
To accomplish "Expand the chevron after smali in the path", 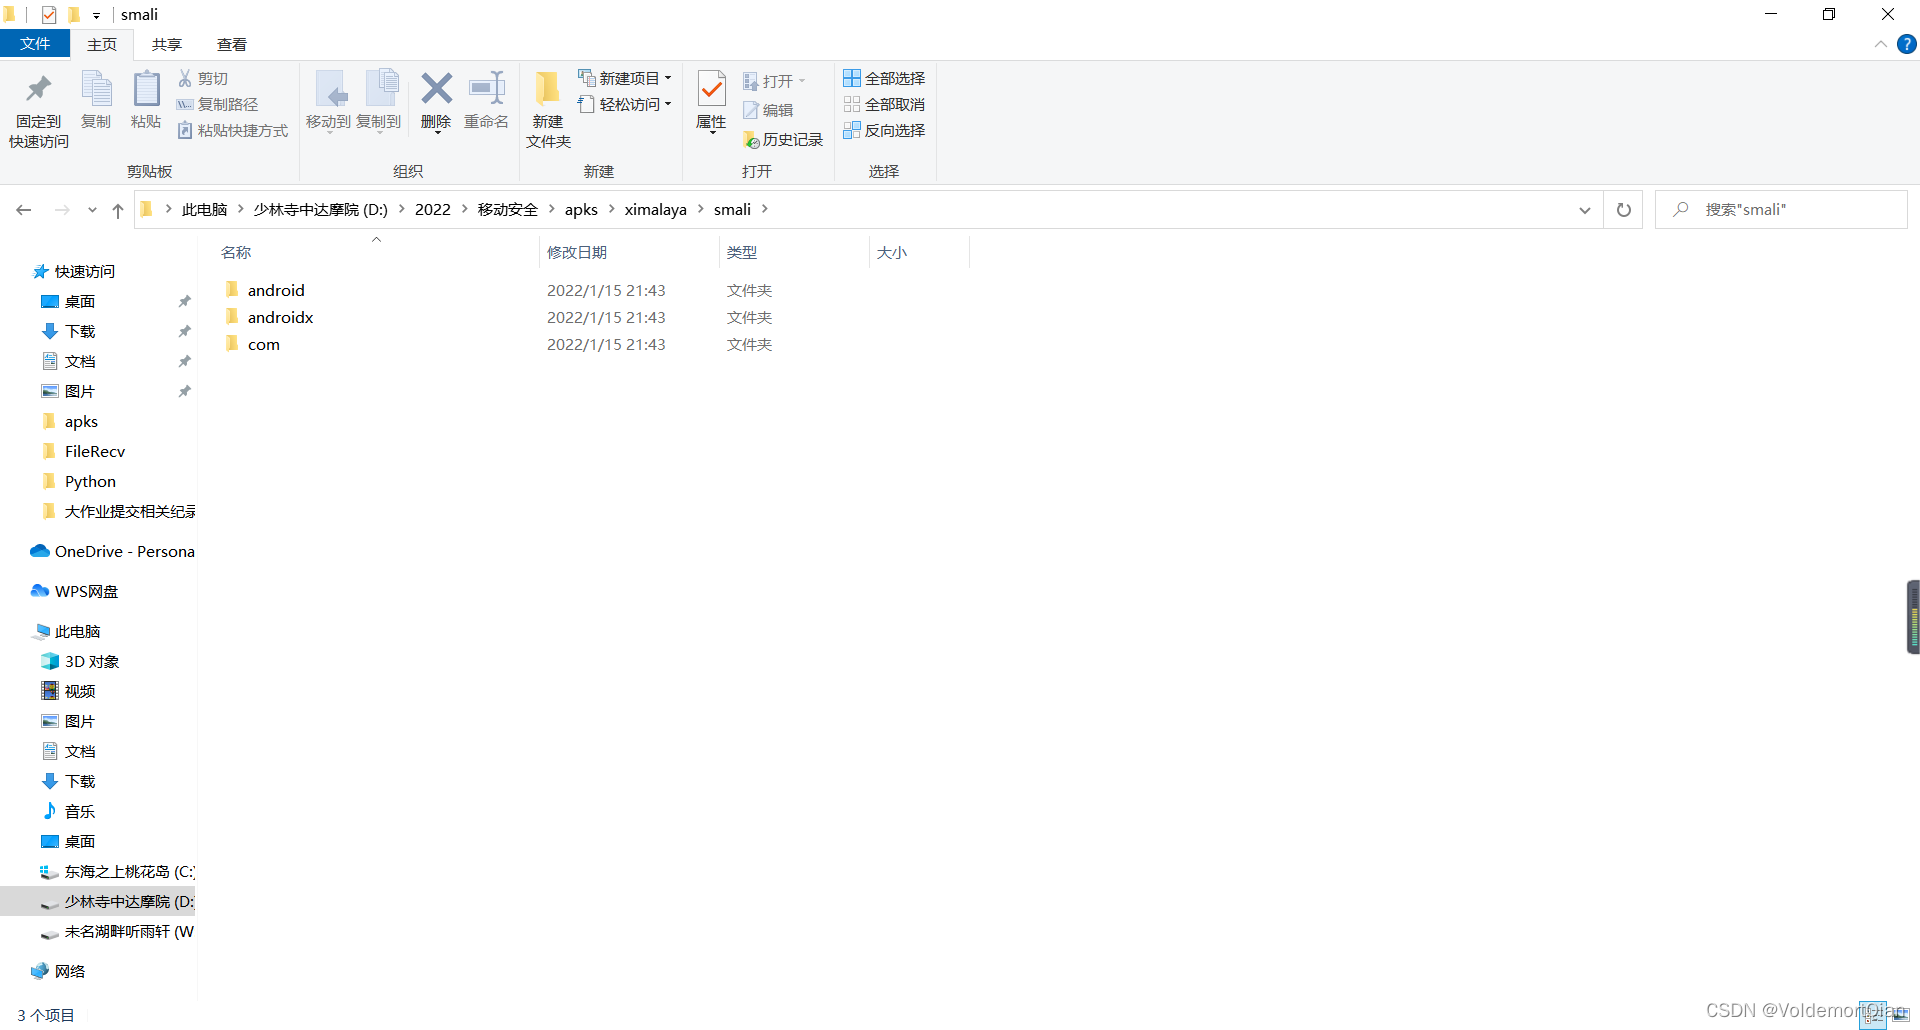I will point(765,209).
